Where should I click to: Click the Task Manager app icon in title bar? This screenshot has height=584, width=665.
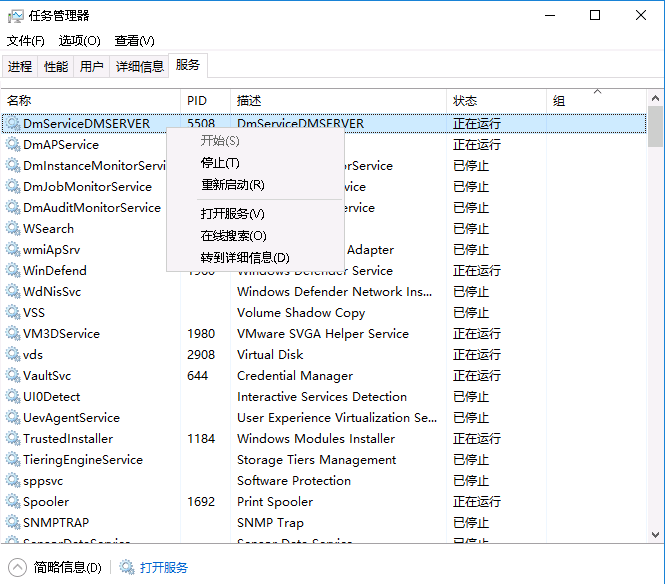pyautogui.click(x=16, y=16)
